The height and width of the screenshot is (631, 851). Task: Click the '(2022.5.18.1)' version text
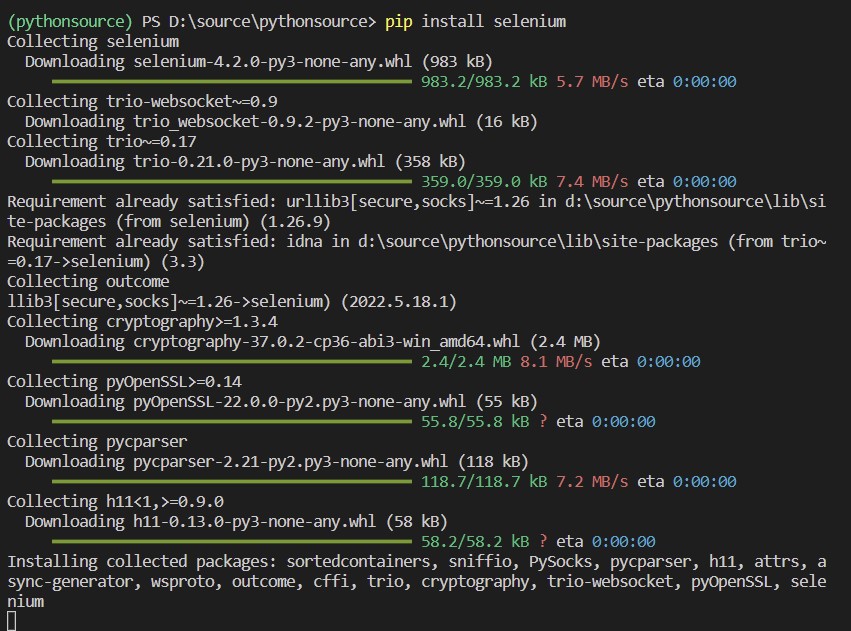[398, 302]
